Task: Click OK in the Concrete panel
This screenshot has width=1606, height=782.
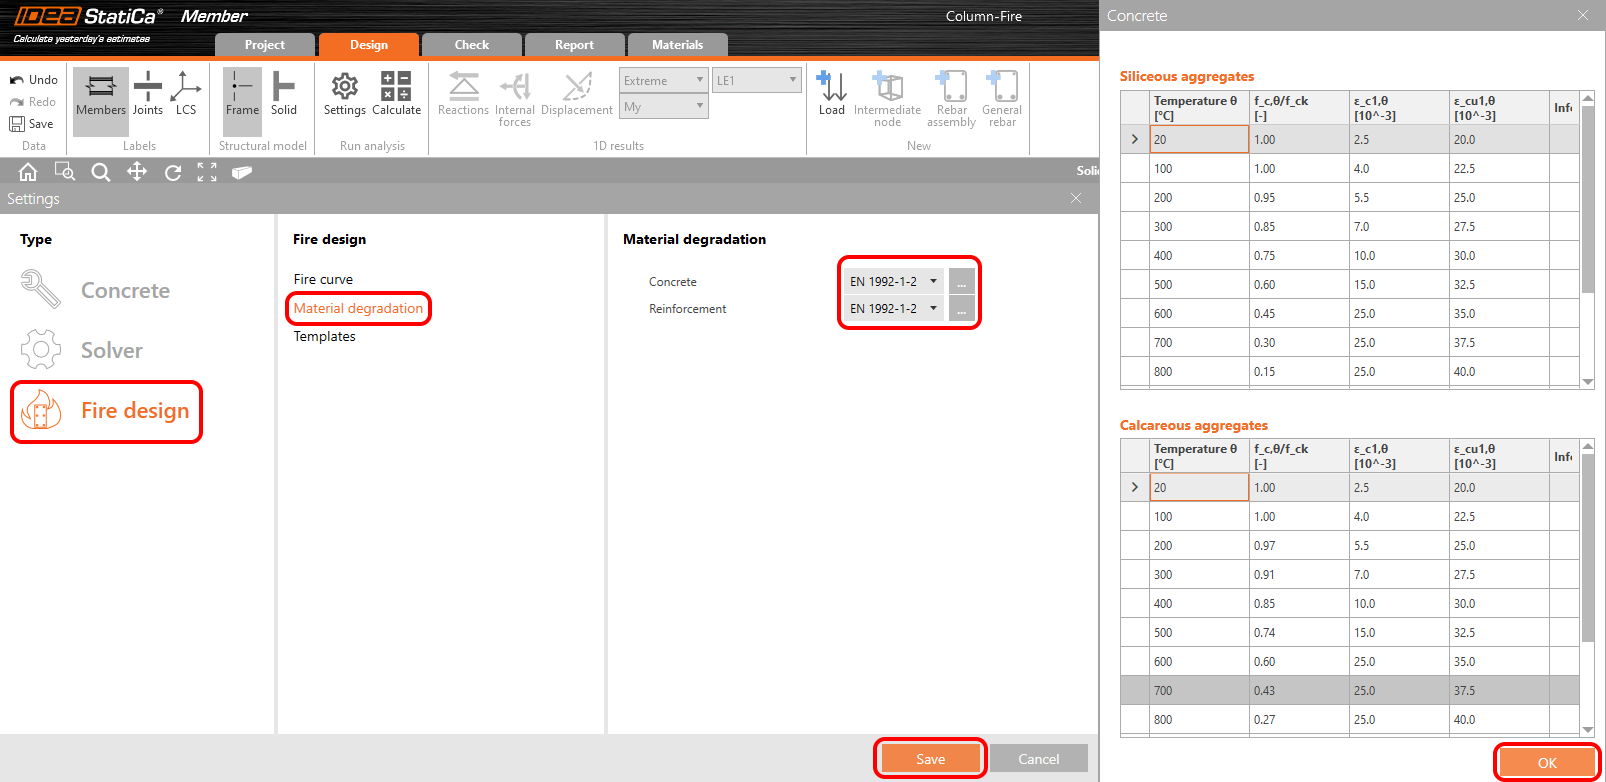Action: coord(1546,763)
